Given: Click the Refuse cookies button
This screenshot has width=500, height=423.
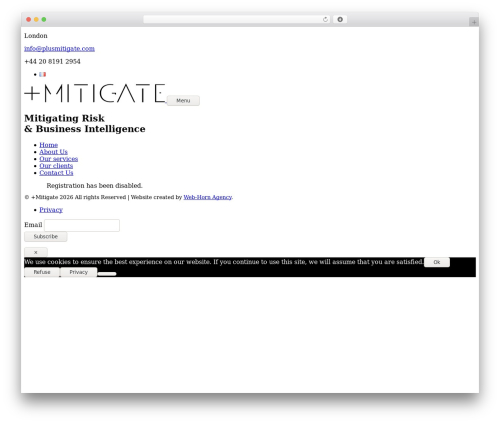Looking at the screenshot, I should [42, 272].
